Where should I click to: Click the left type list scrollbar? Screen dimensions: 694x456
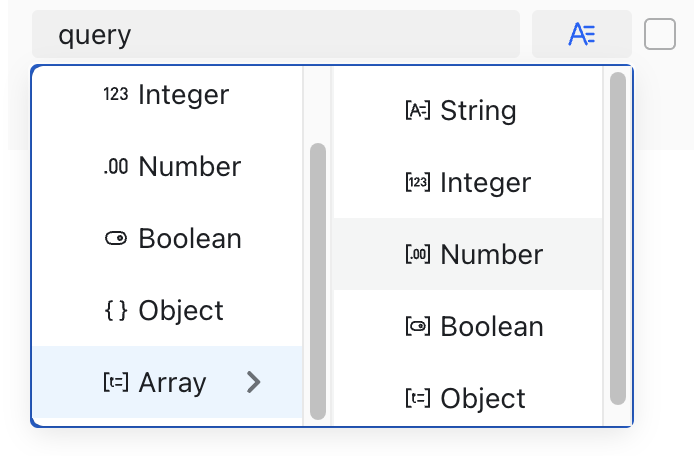coord(318,281)
